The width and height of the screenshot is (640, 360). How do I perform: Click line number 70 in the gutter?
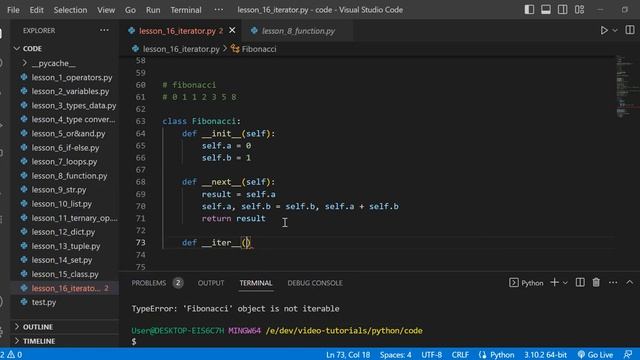[140, 206]
